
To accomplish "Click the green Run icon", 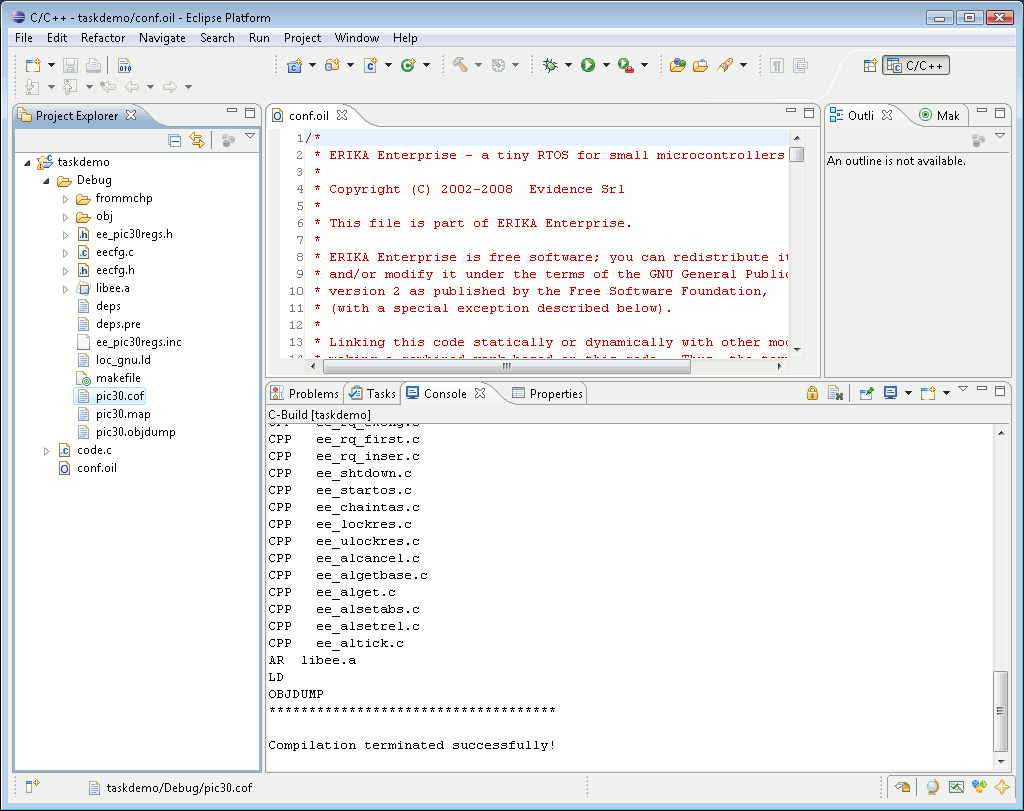I will tap(588, 65).
